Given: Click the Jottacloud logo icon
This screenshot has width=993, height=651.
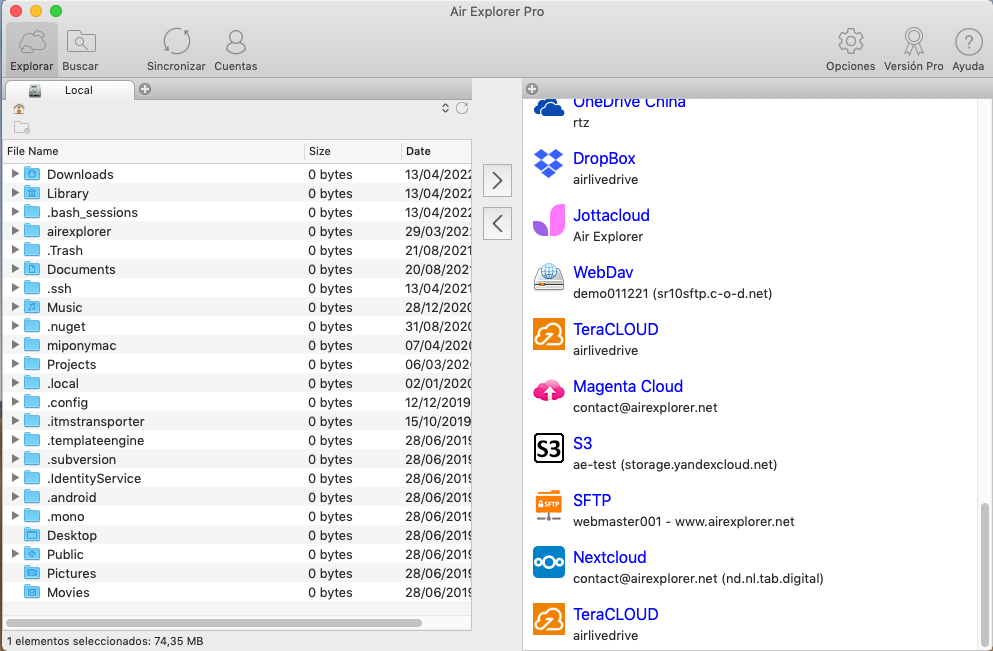Looking at the screenshot, I should pos(548,220).
